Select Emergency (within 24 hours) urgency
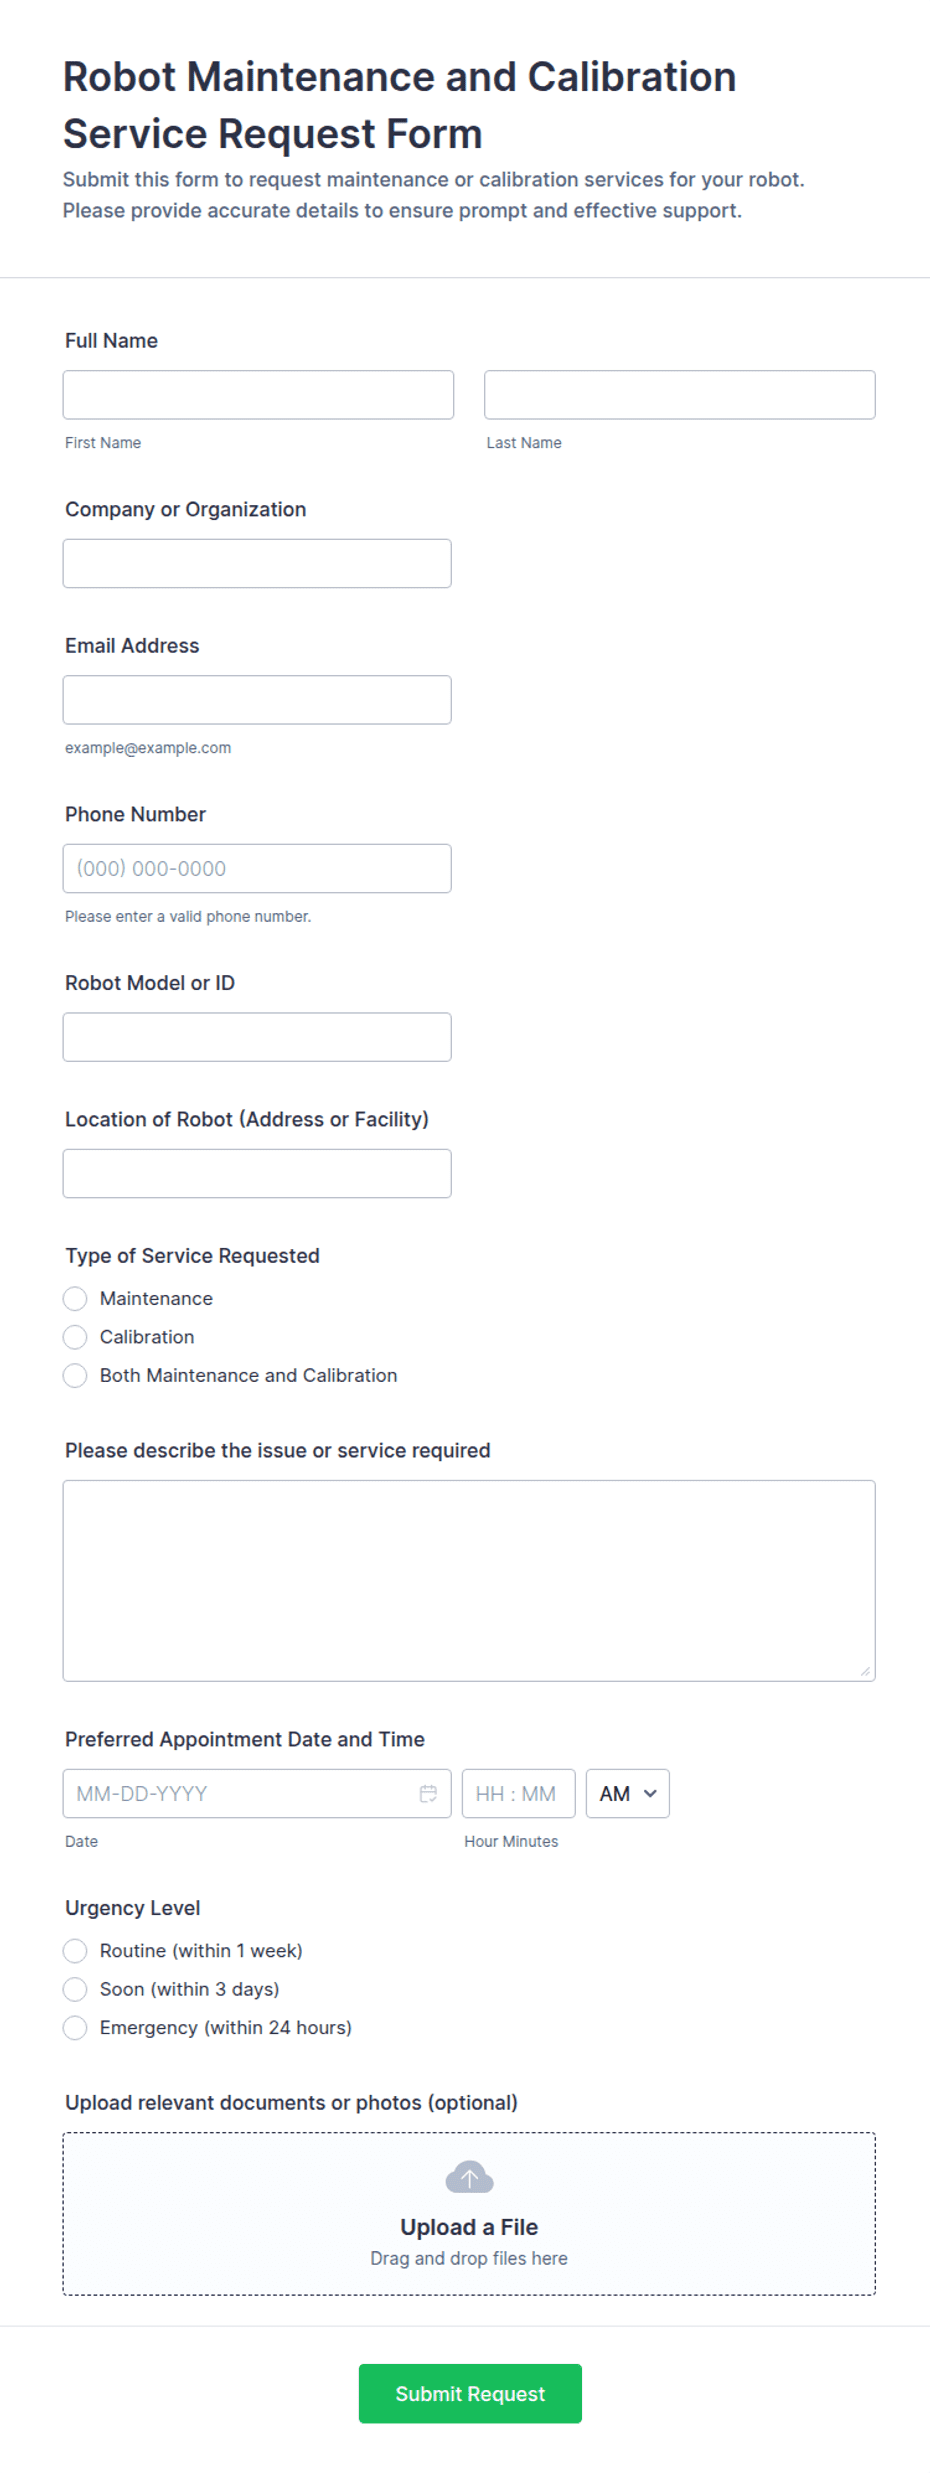930x2473 pixels. (x=75, y=2028)
